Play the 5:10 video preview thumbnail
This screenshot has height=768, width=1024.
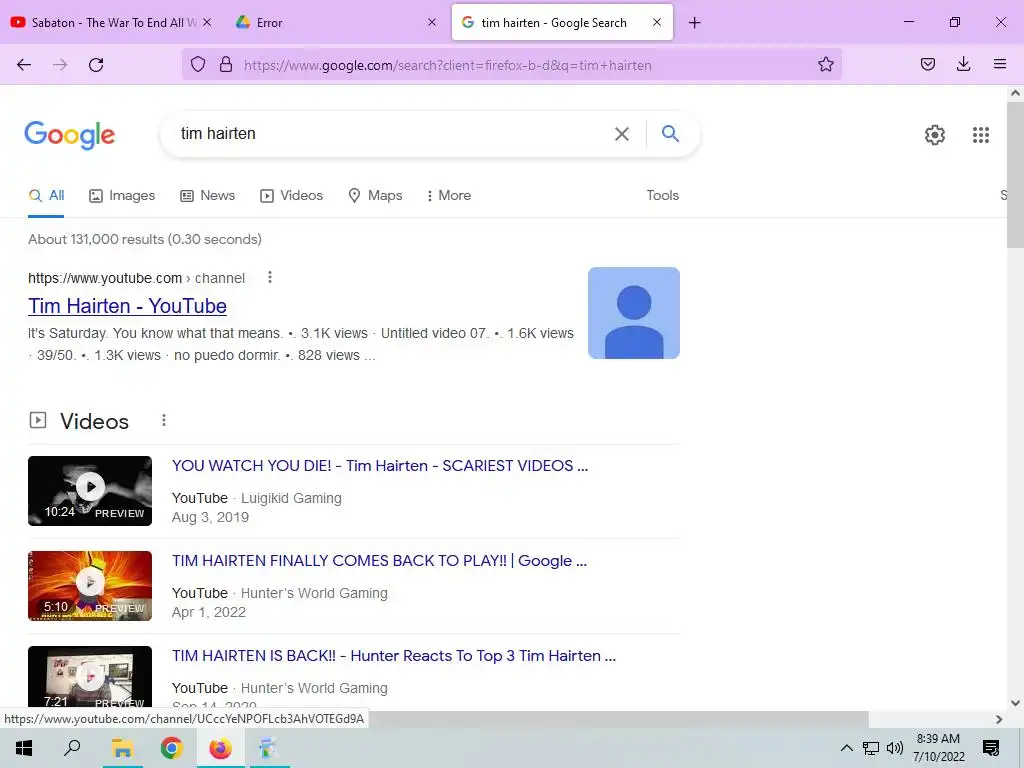point(90,586)
